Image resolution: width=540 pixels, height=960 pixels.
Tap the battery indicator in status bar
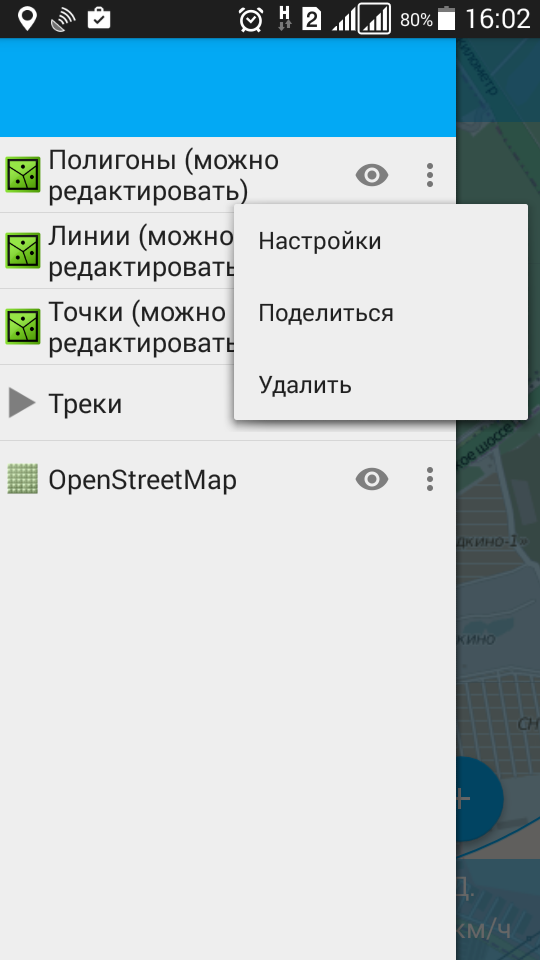(x=446, y=19)
